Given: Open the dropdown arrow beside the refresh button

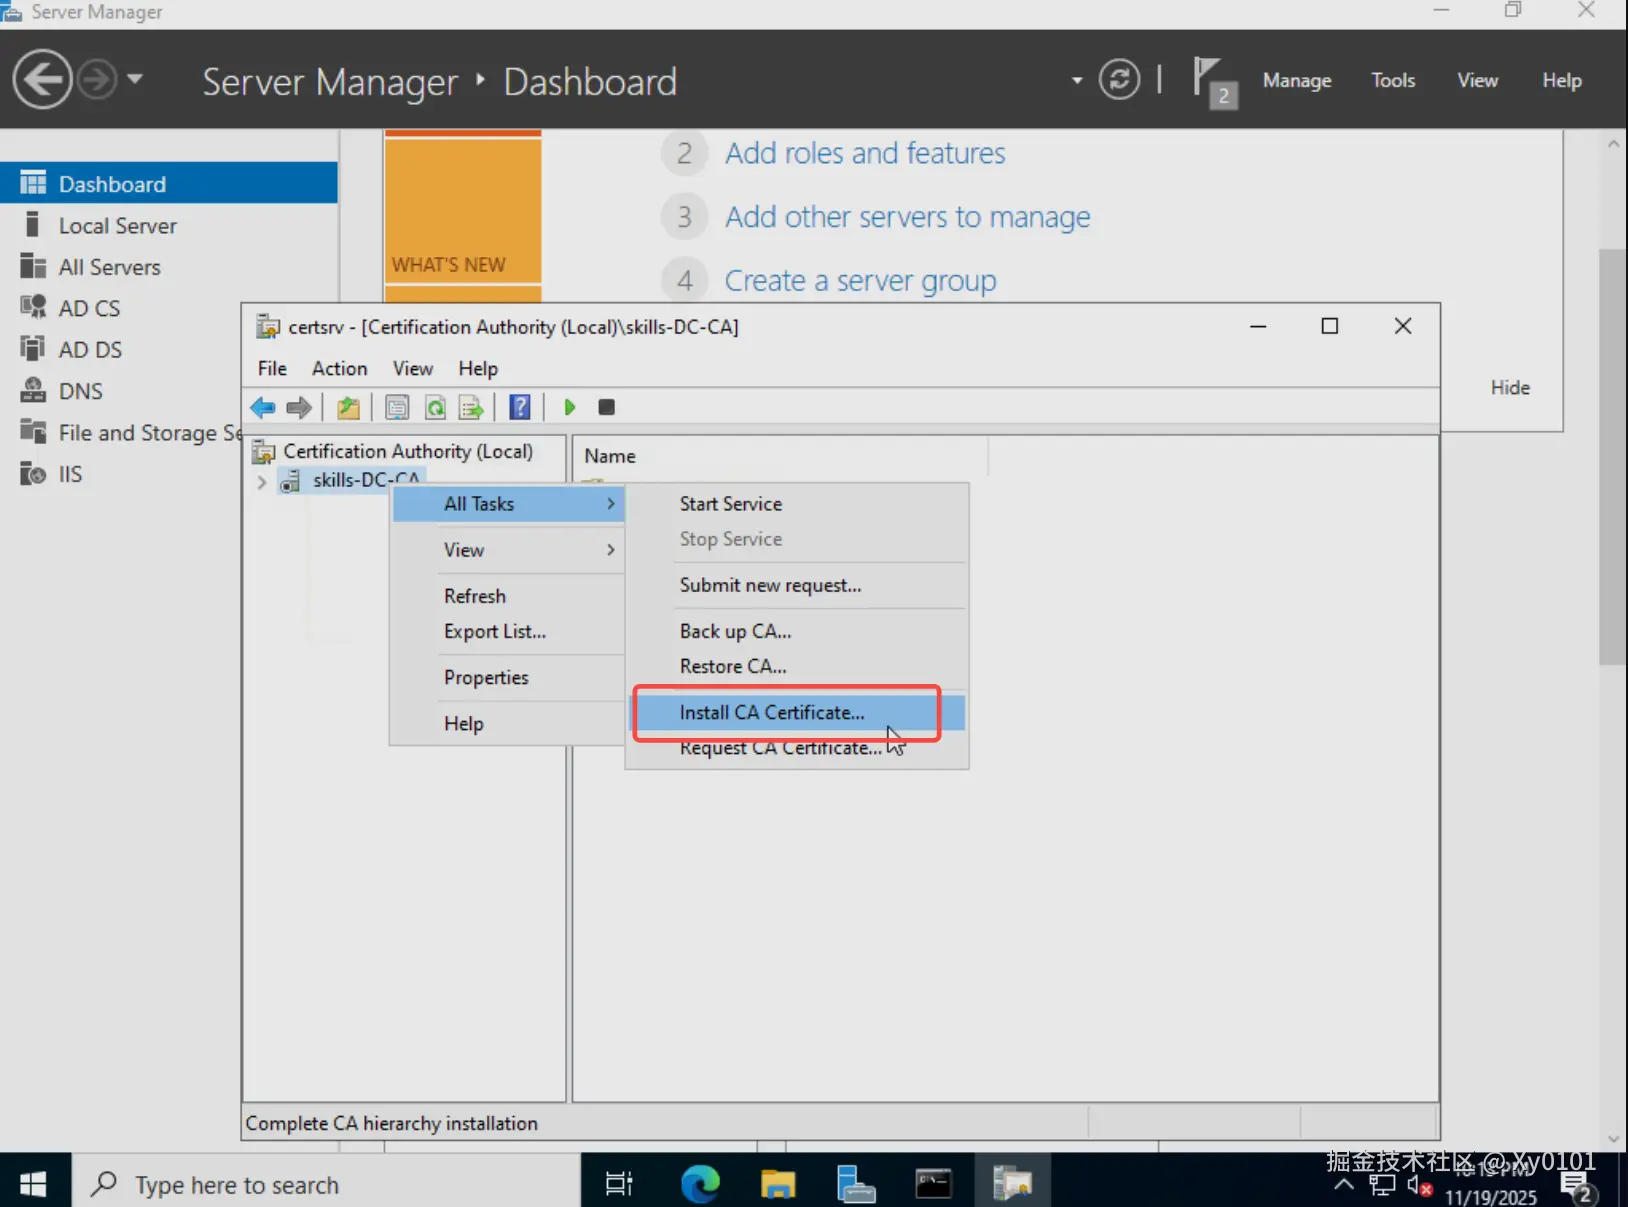Looking at the screenshot, I should click(x=1077, y=80).
